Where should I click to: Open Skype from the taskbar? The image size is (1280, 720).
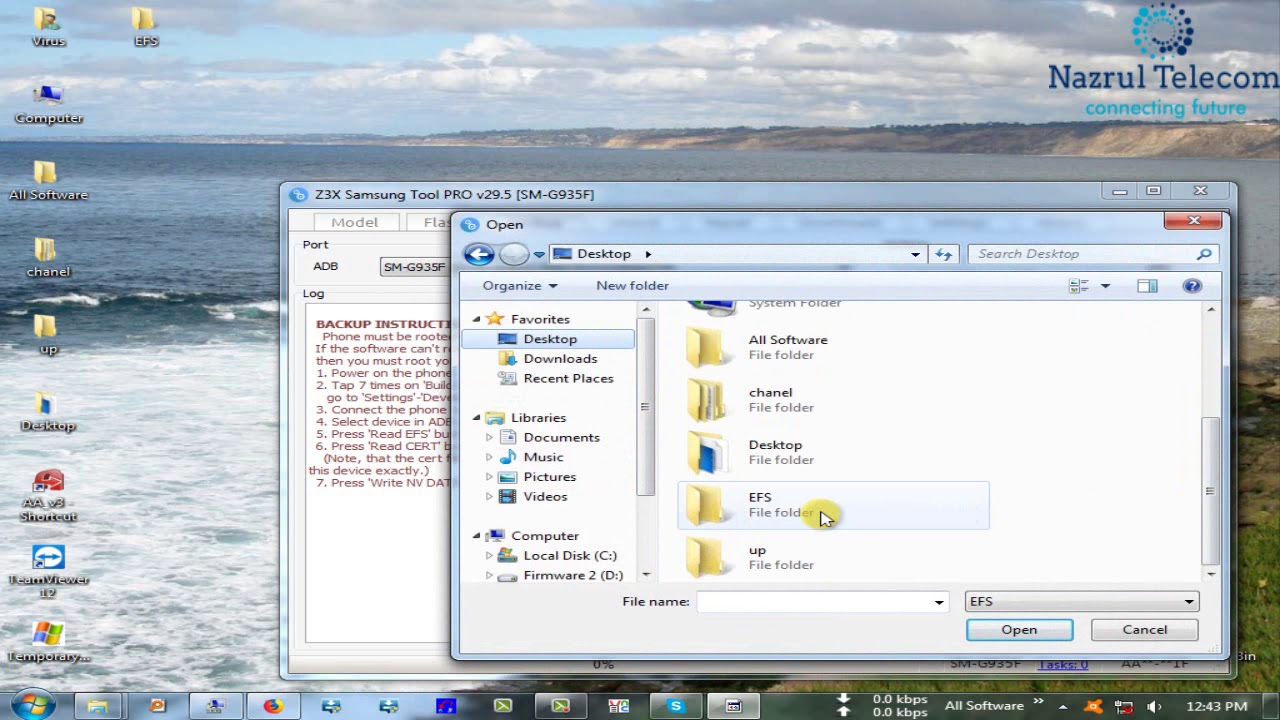tap(676, 706)
